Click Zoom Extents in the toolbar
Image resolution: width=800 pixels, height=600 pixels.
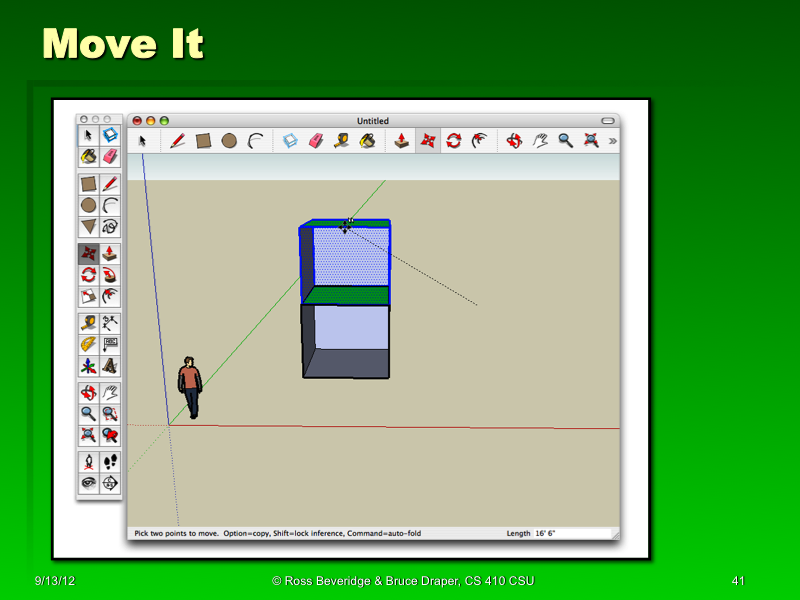coord(589,141)
